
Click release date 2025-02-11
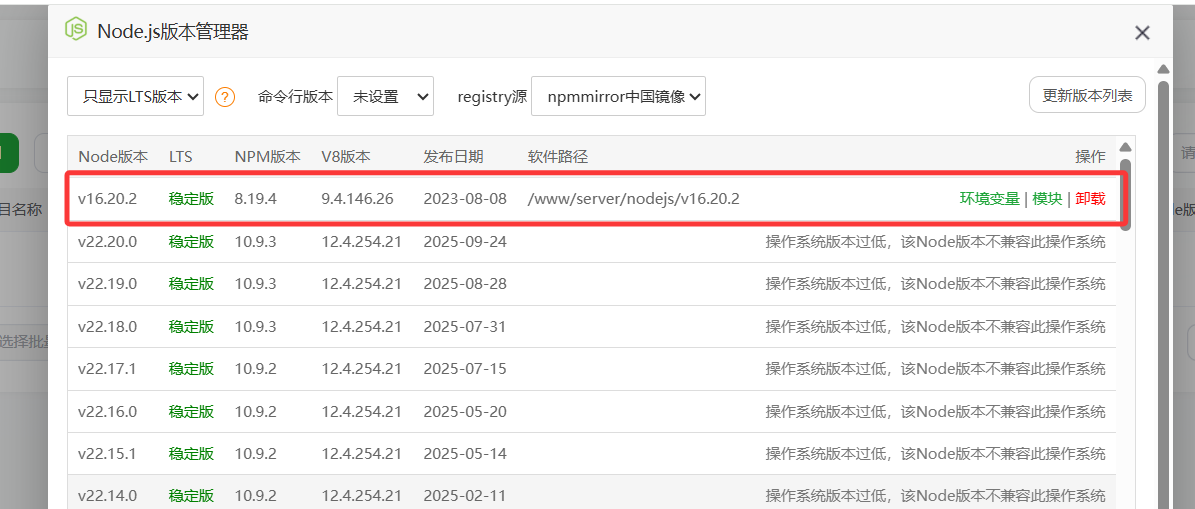[465, 496]
